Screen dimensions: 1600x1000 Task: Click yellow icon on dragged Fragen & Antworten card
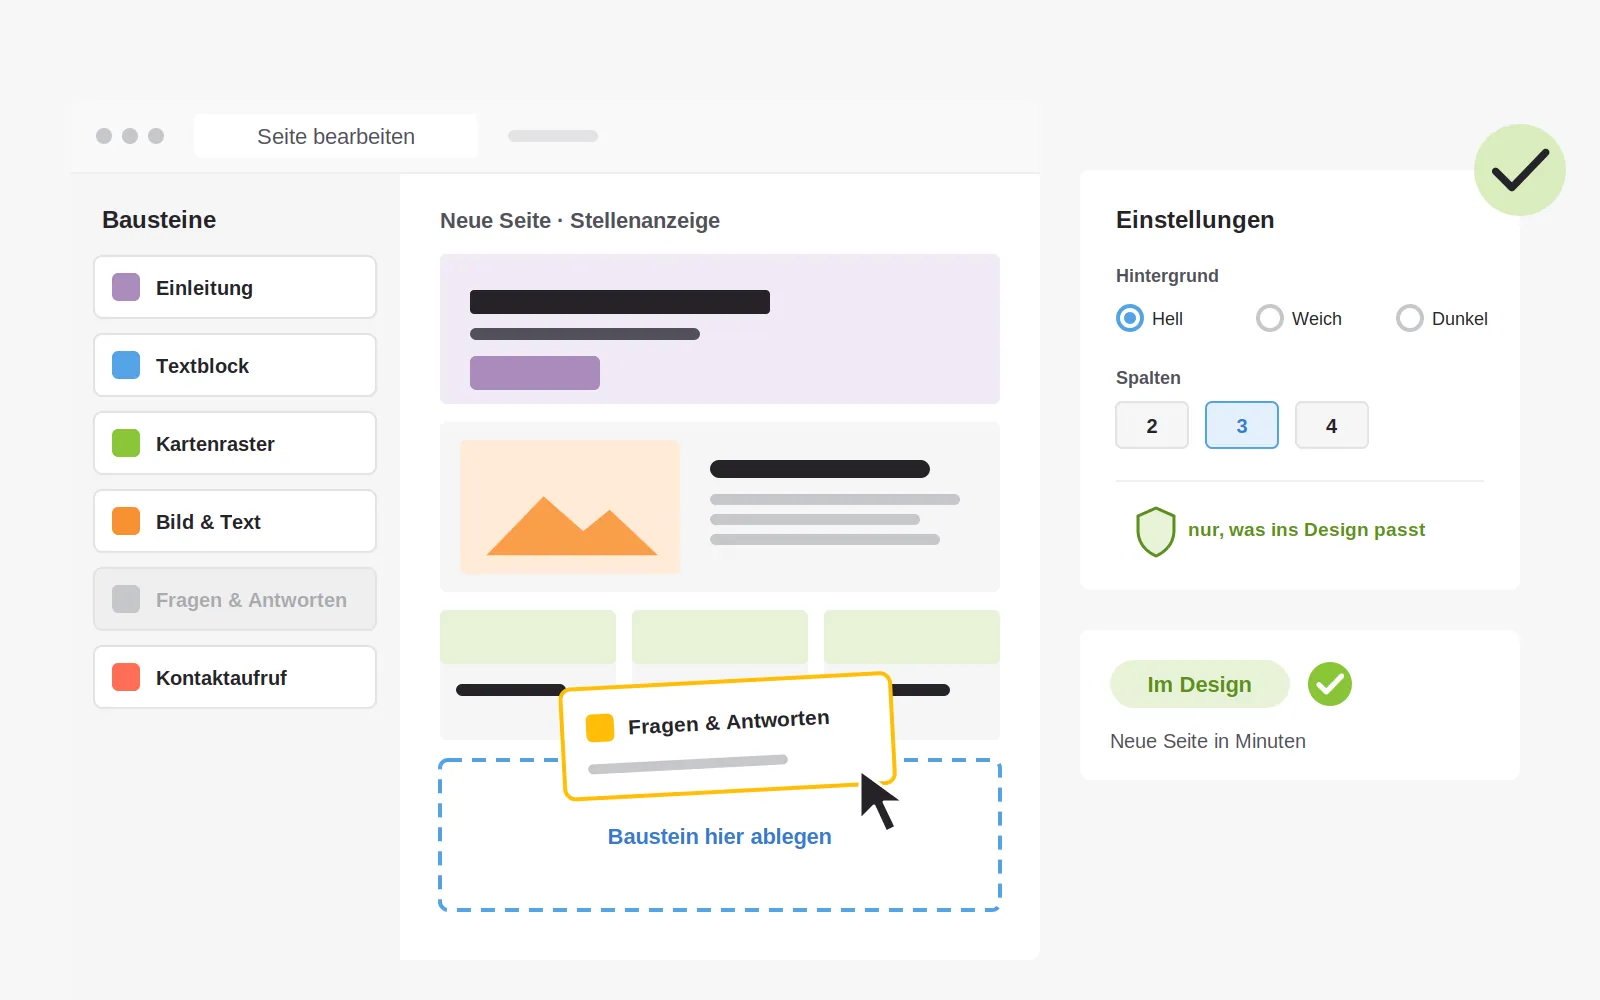[x=600, y=727]
